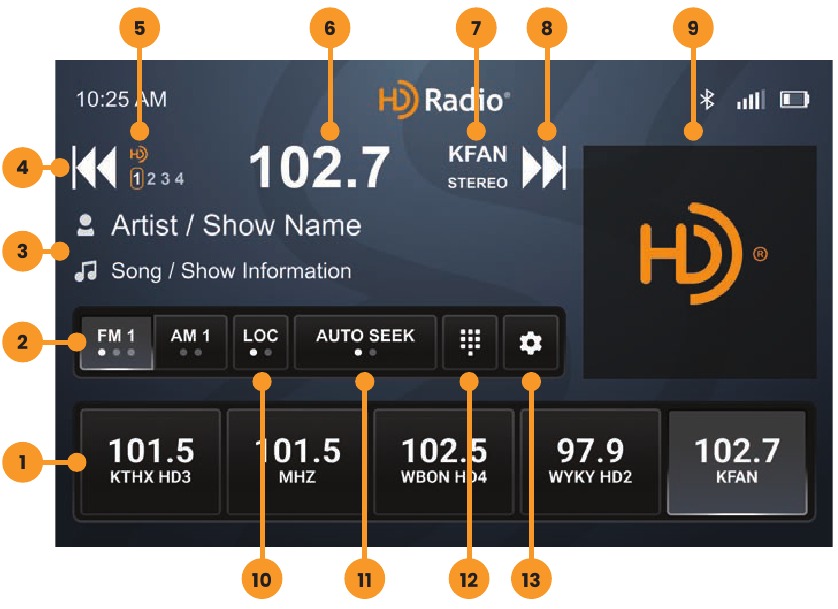Select preset 97.9 WYKY HD2
The height and width of the screenshot is (609, 838).
(590, 462)
